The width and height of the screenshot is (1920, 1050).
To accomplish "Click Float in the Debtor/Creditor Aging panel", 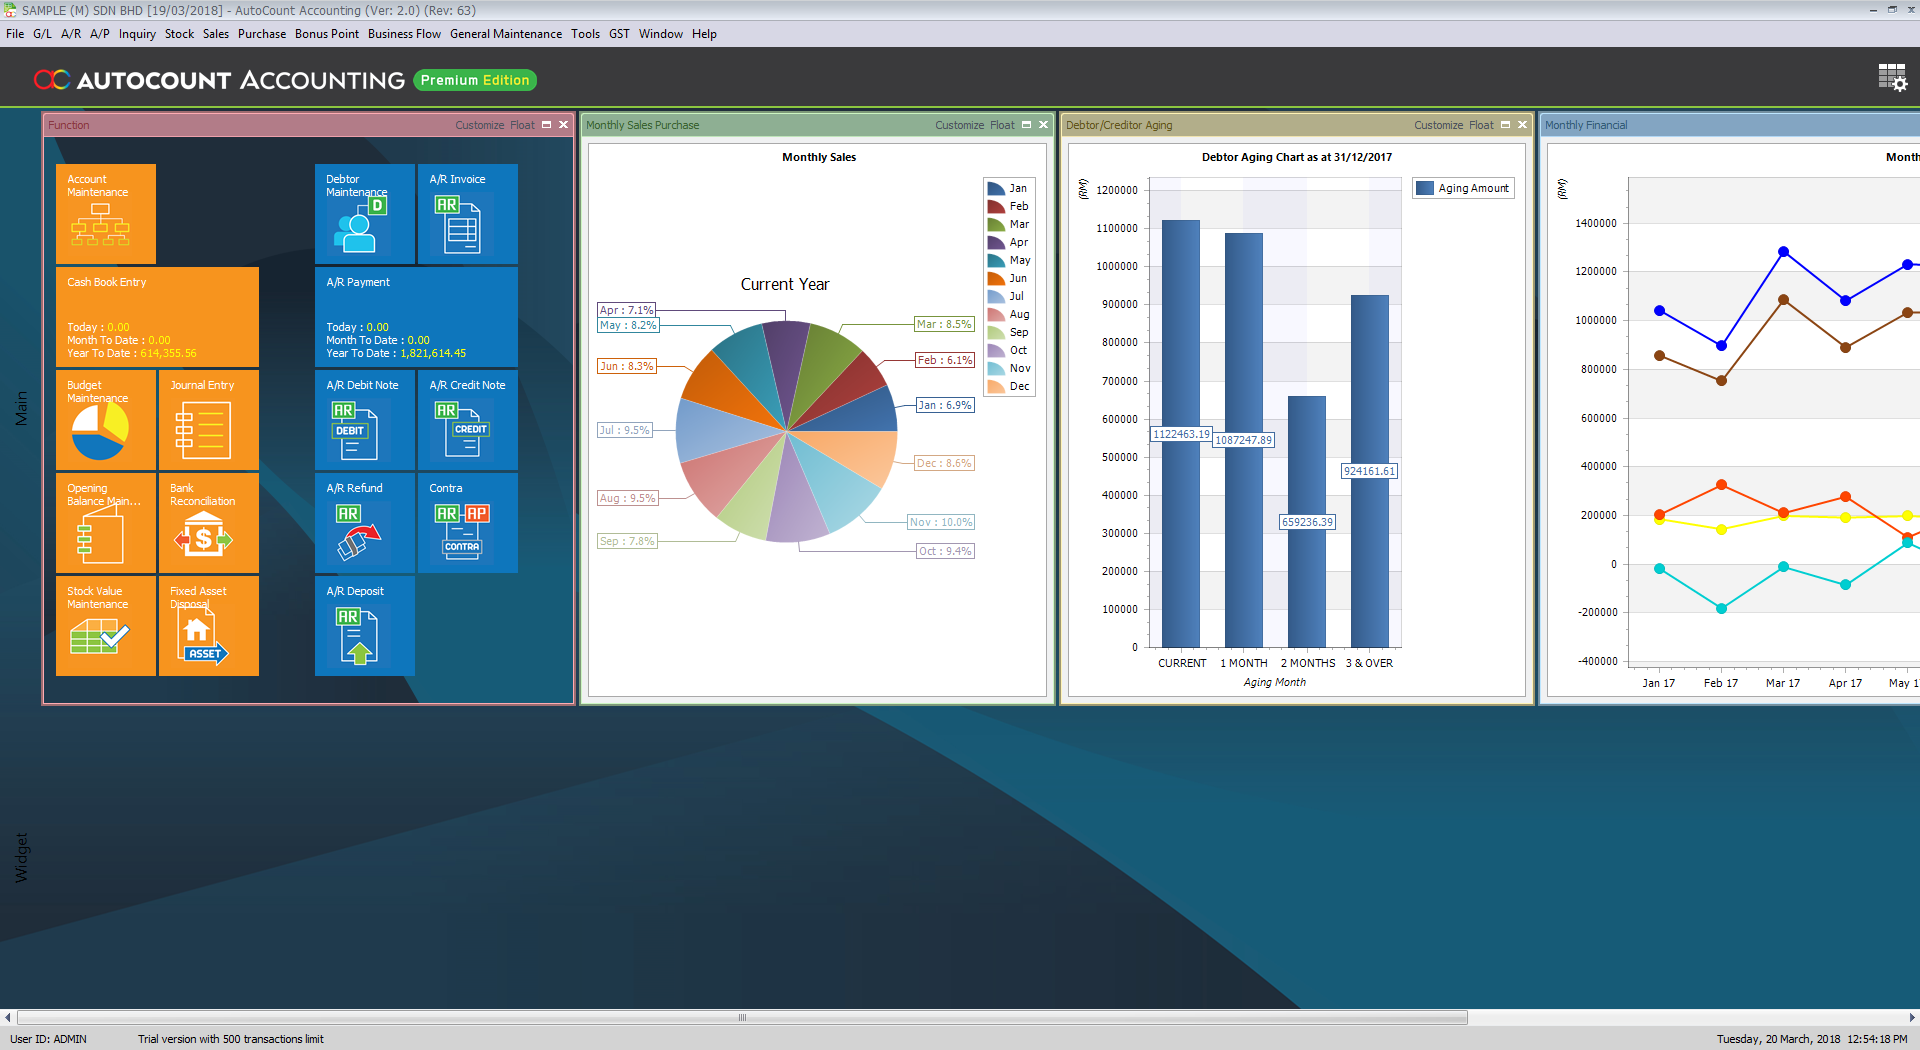I will pyautogui.click(x=1480, y=125).
